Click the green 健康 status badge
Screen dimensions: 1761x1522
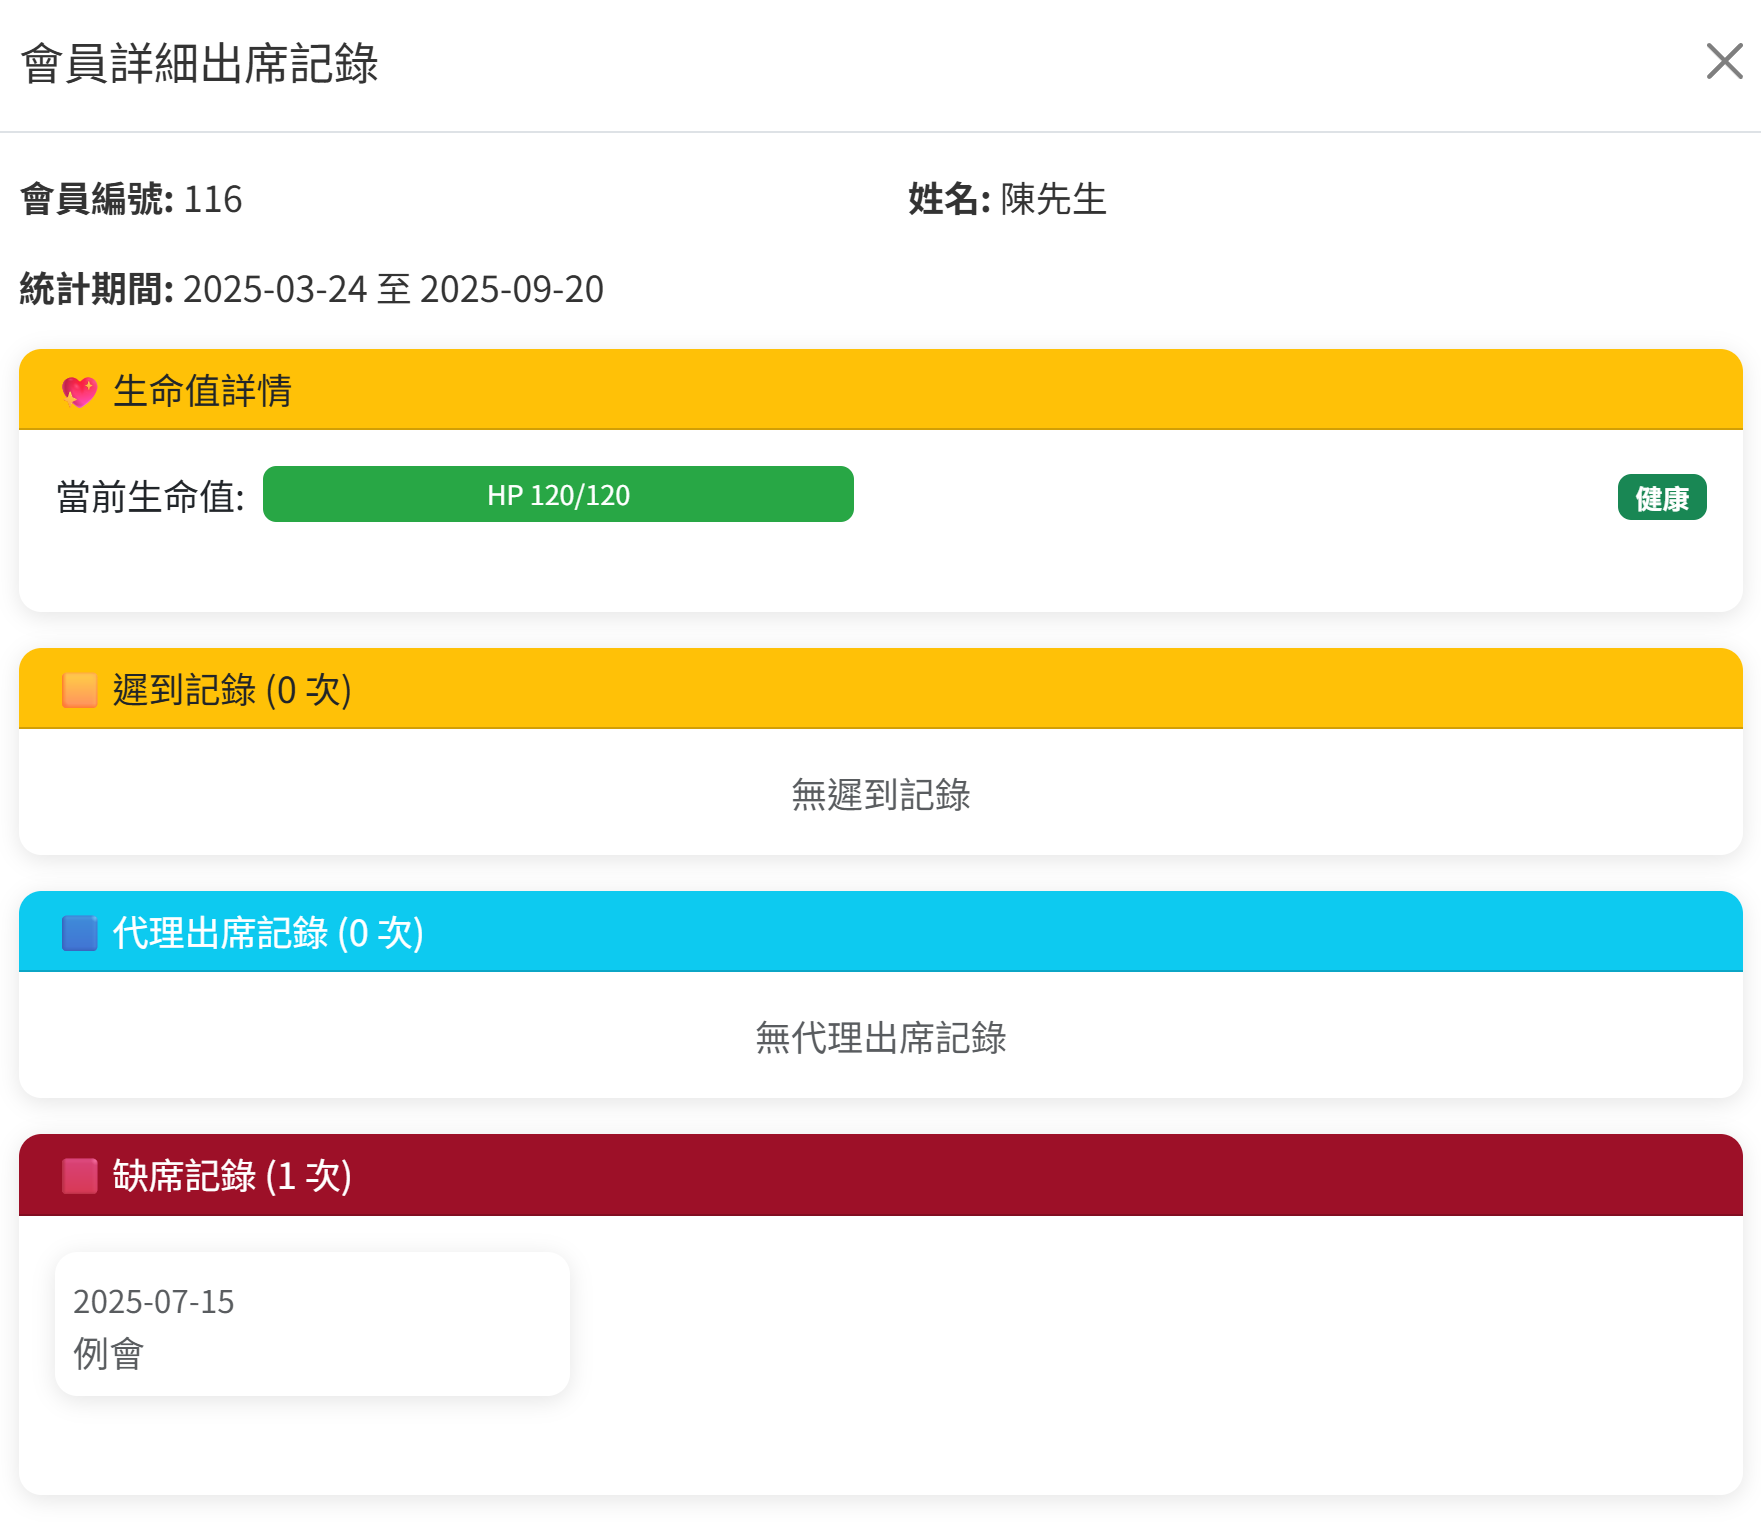click(1661, 498)
